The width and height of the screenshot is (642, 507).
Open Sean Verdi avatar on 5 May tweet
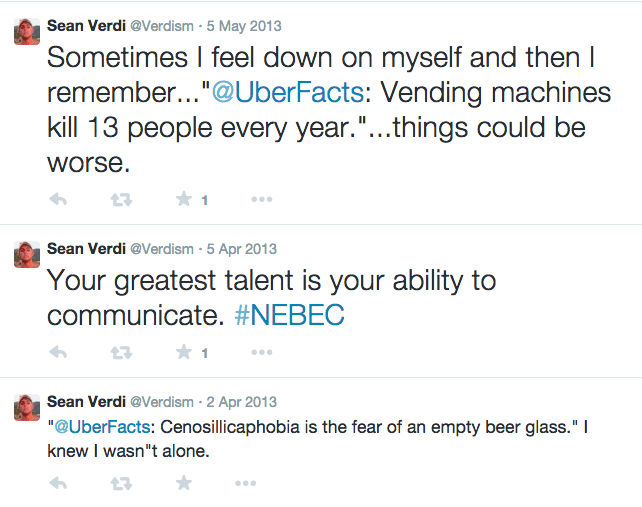coord(27,32)
